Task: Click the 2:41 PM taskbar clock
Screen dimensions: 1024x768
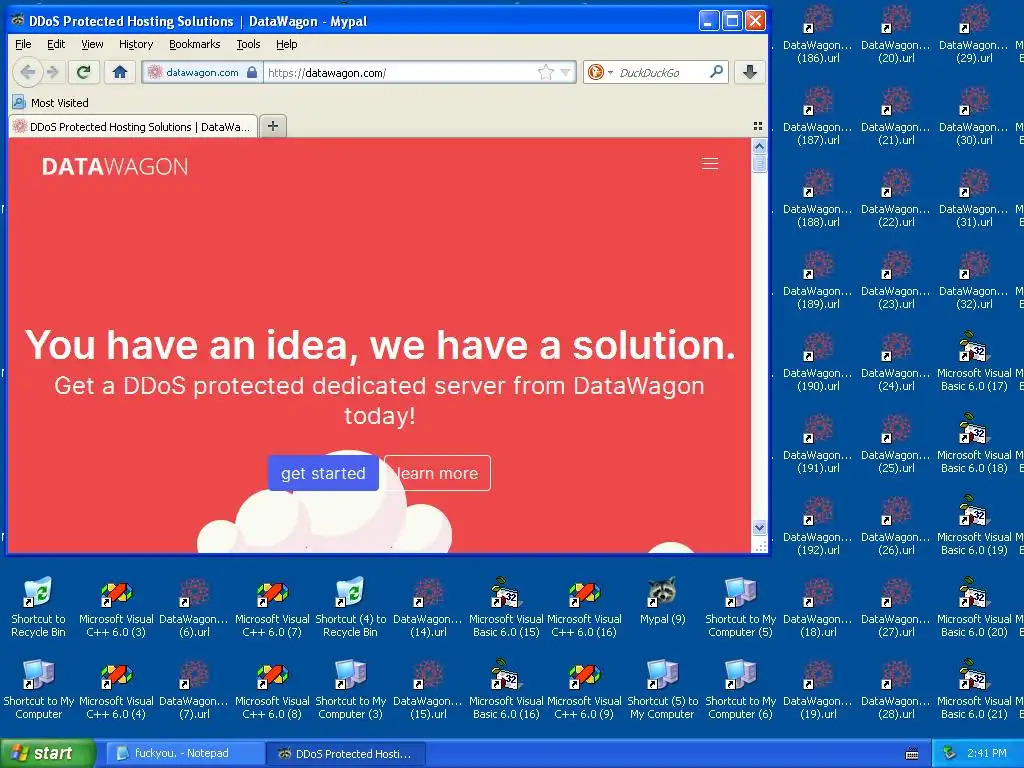Action: click(987, 754)
